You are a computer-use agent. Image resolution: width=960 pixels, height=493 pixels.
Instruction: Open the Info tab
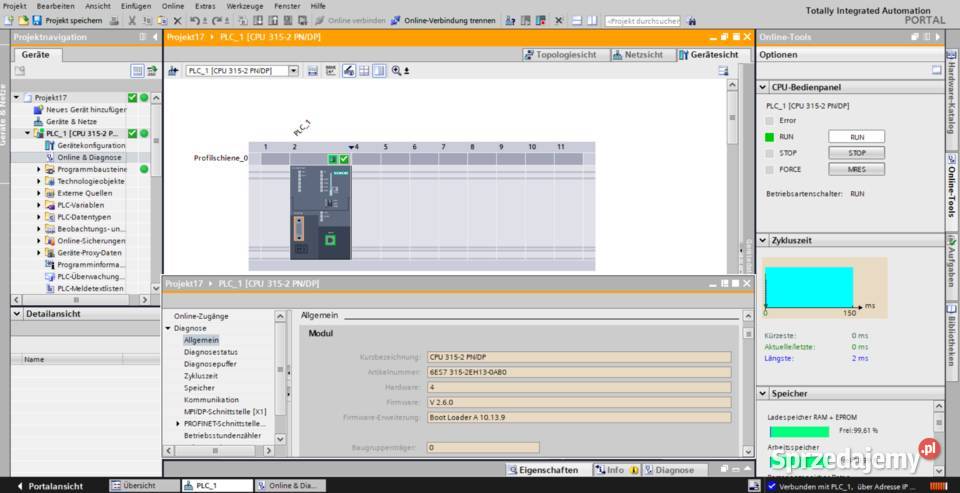pyautogui.click(x=615, y=470)
